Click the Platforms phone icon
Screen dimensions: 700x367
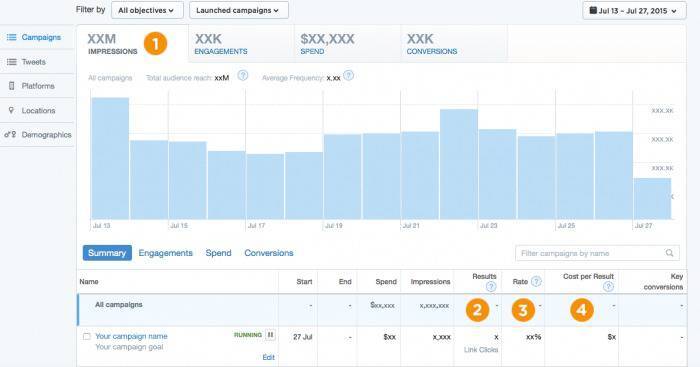pos(12,86)
